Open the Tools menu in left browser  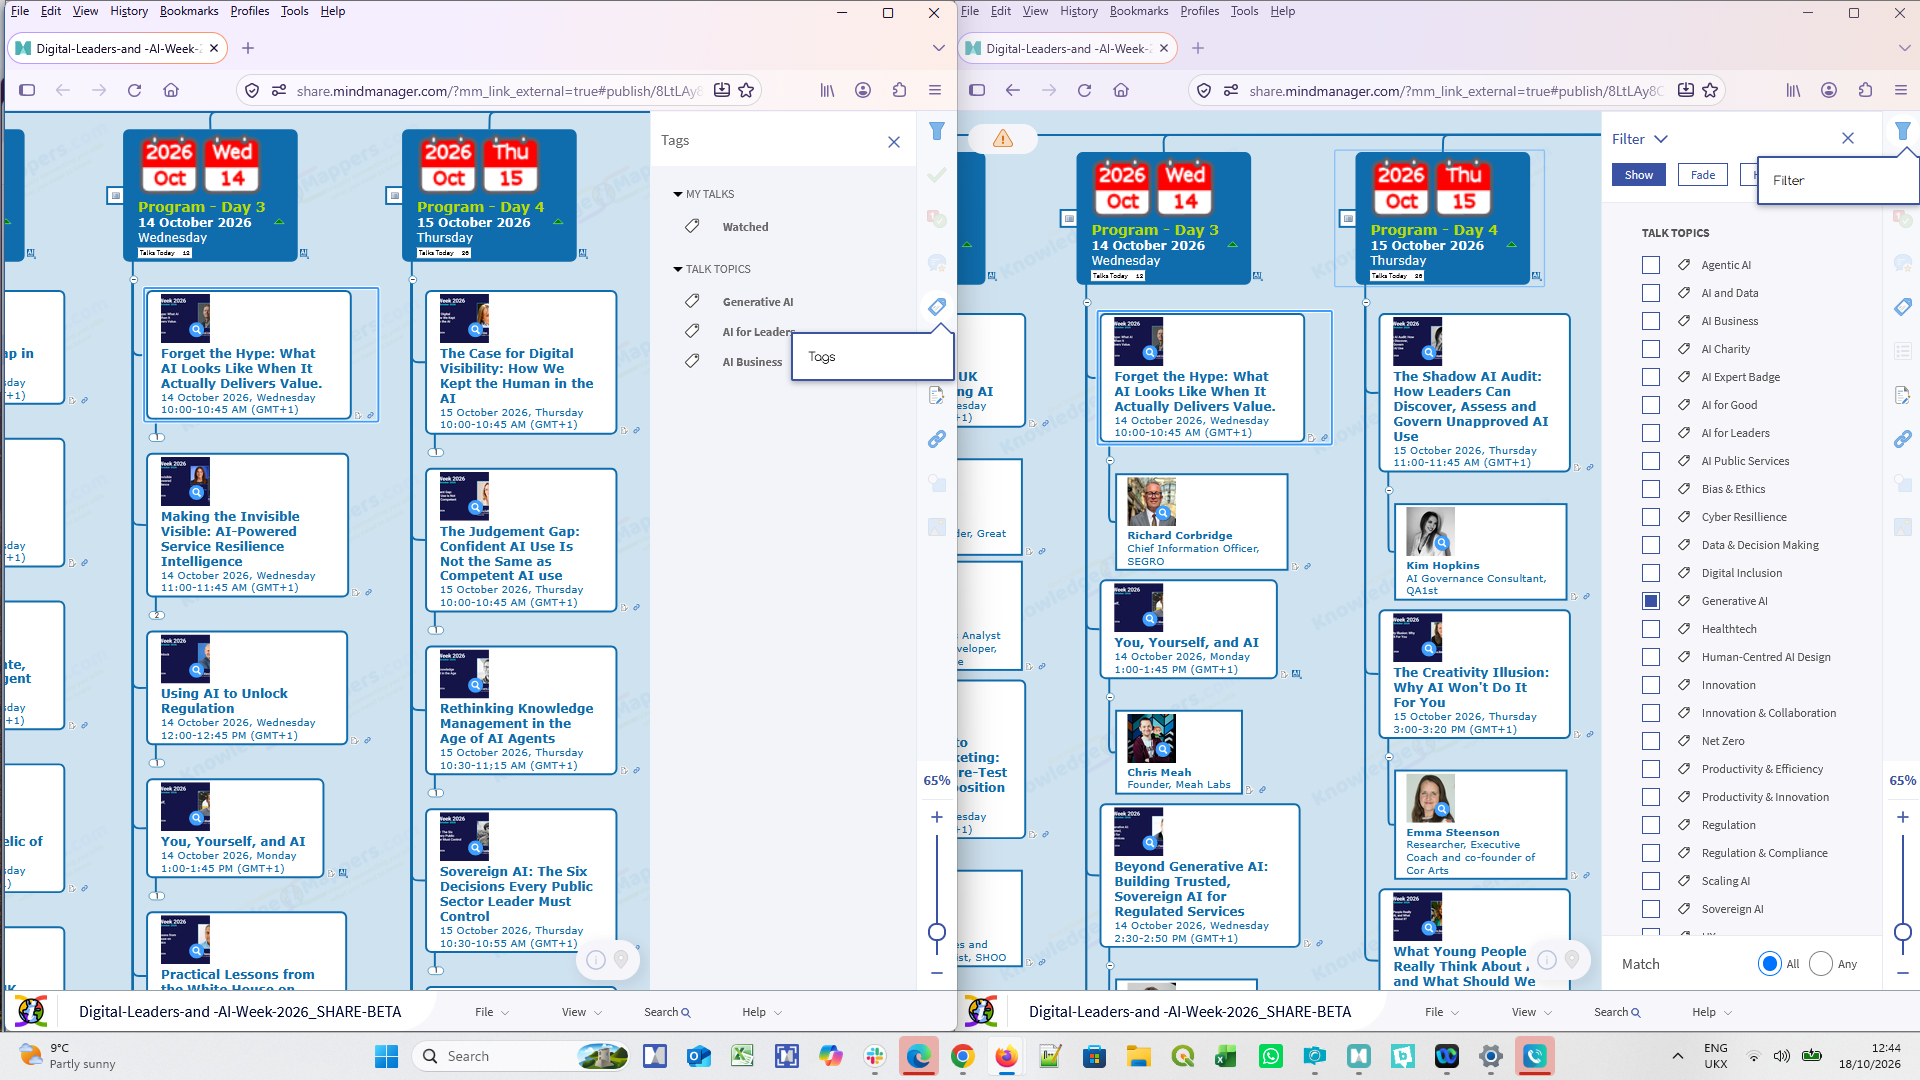[294, 11]
